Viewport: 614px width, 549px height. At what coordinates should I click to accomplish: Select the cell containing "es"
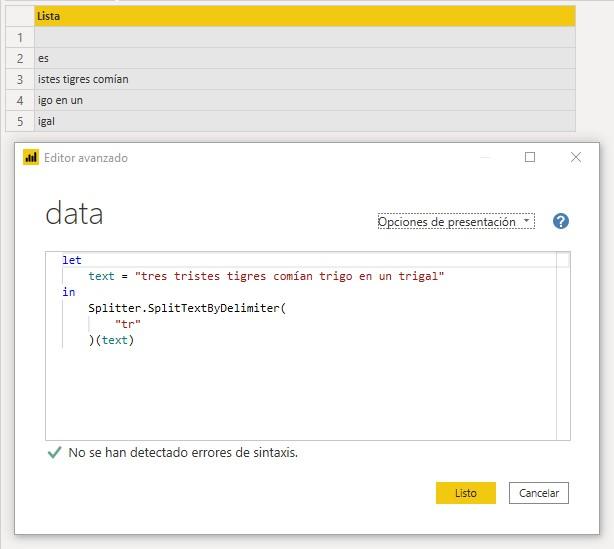click(x=304, y=58)
